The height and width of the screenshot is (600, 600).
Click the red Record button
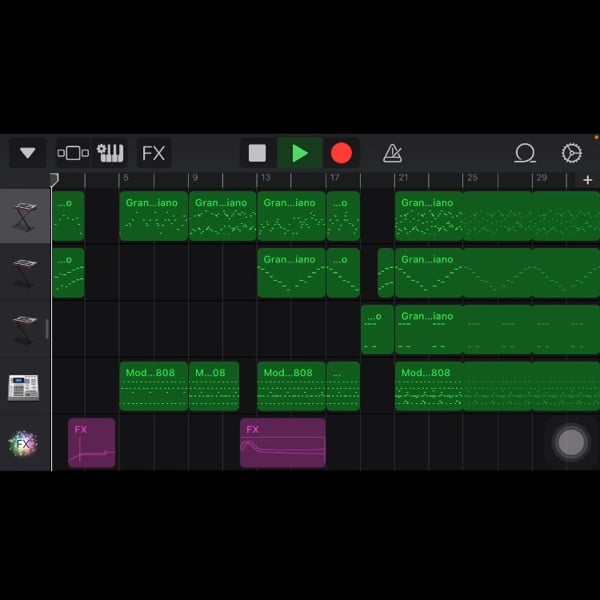coord(342,153)
